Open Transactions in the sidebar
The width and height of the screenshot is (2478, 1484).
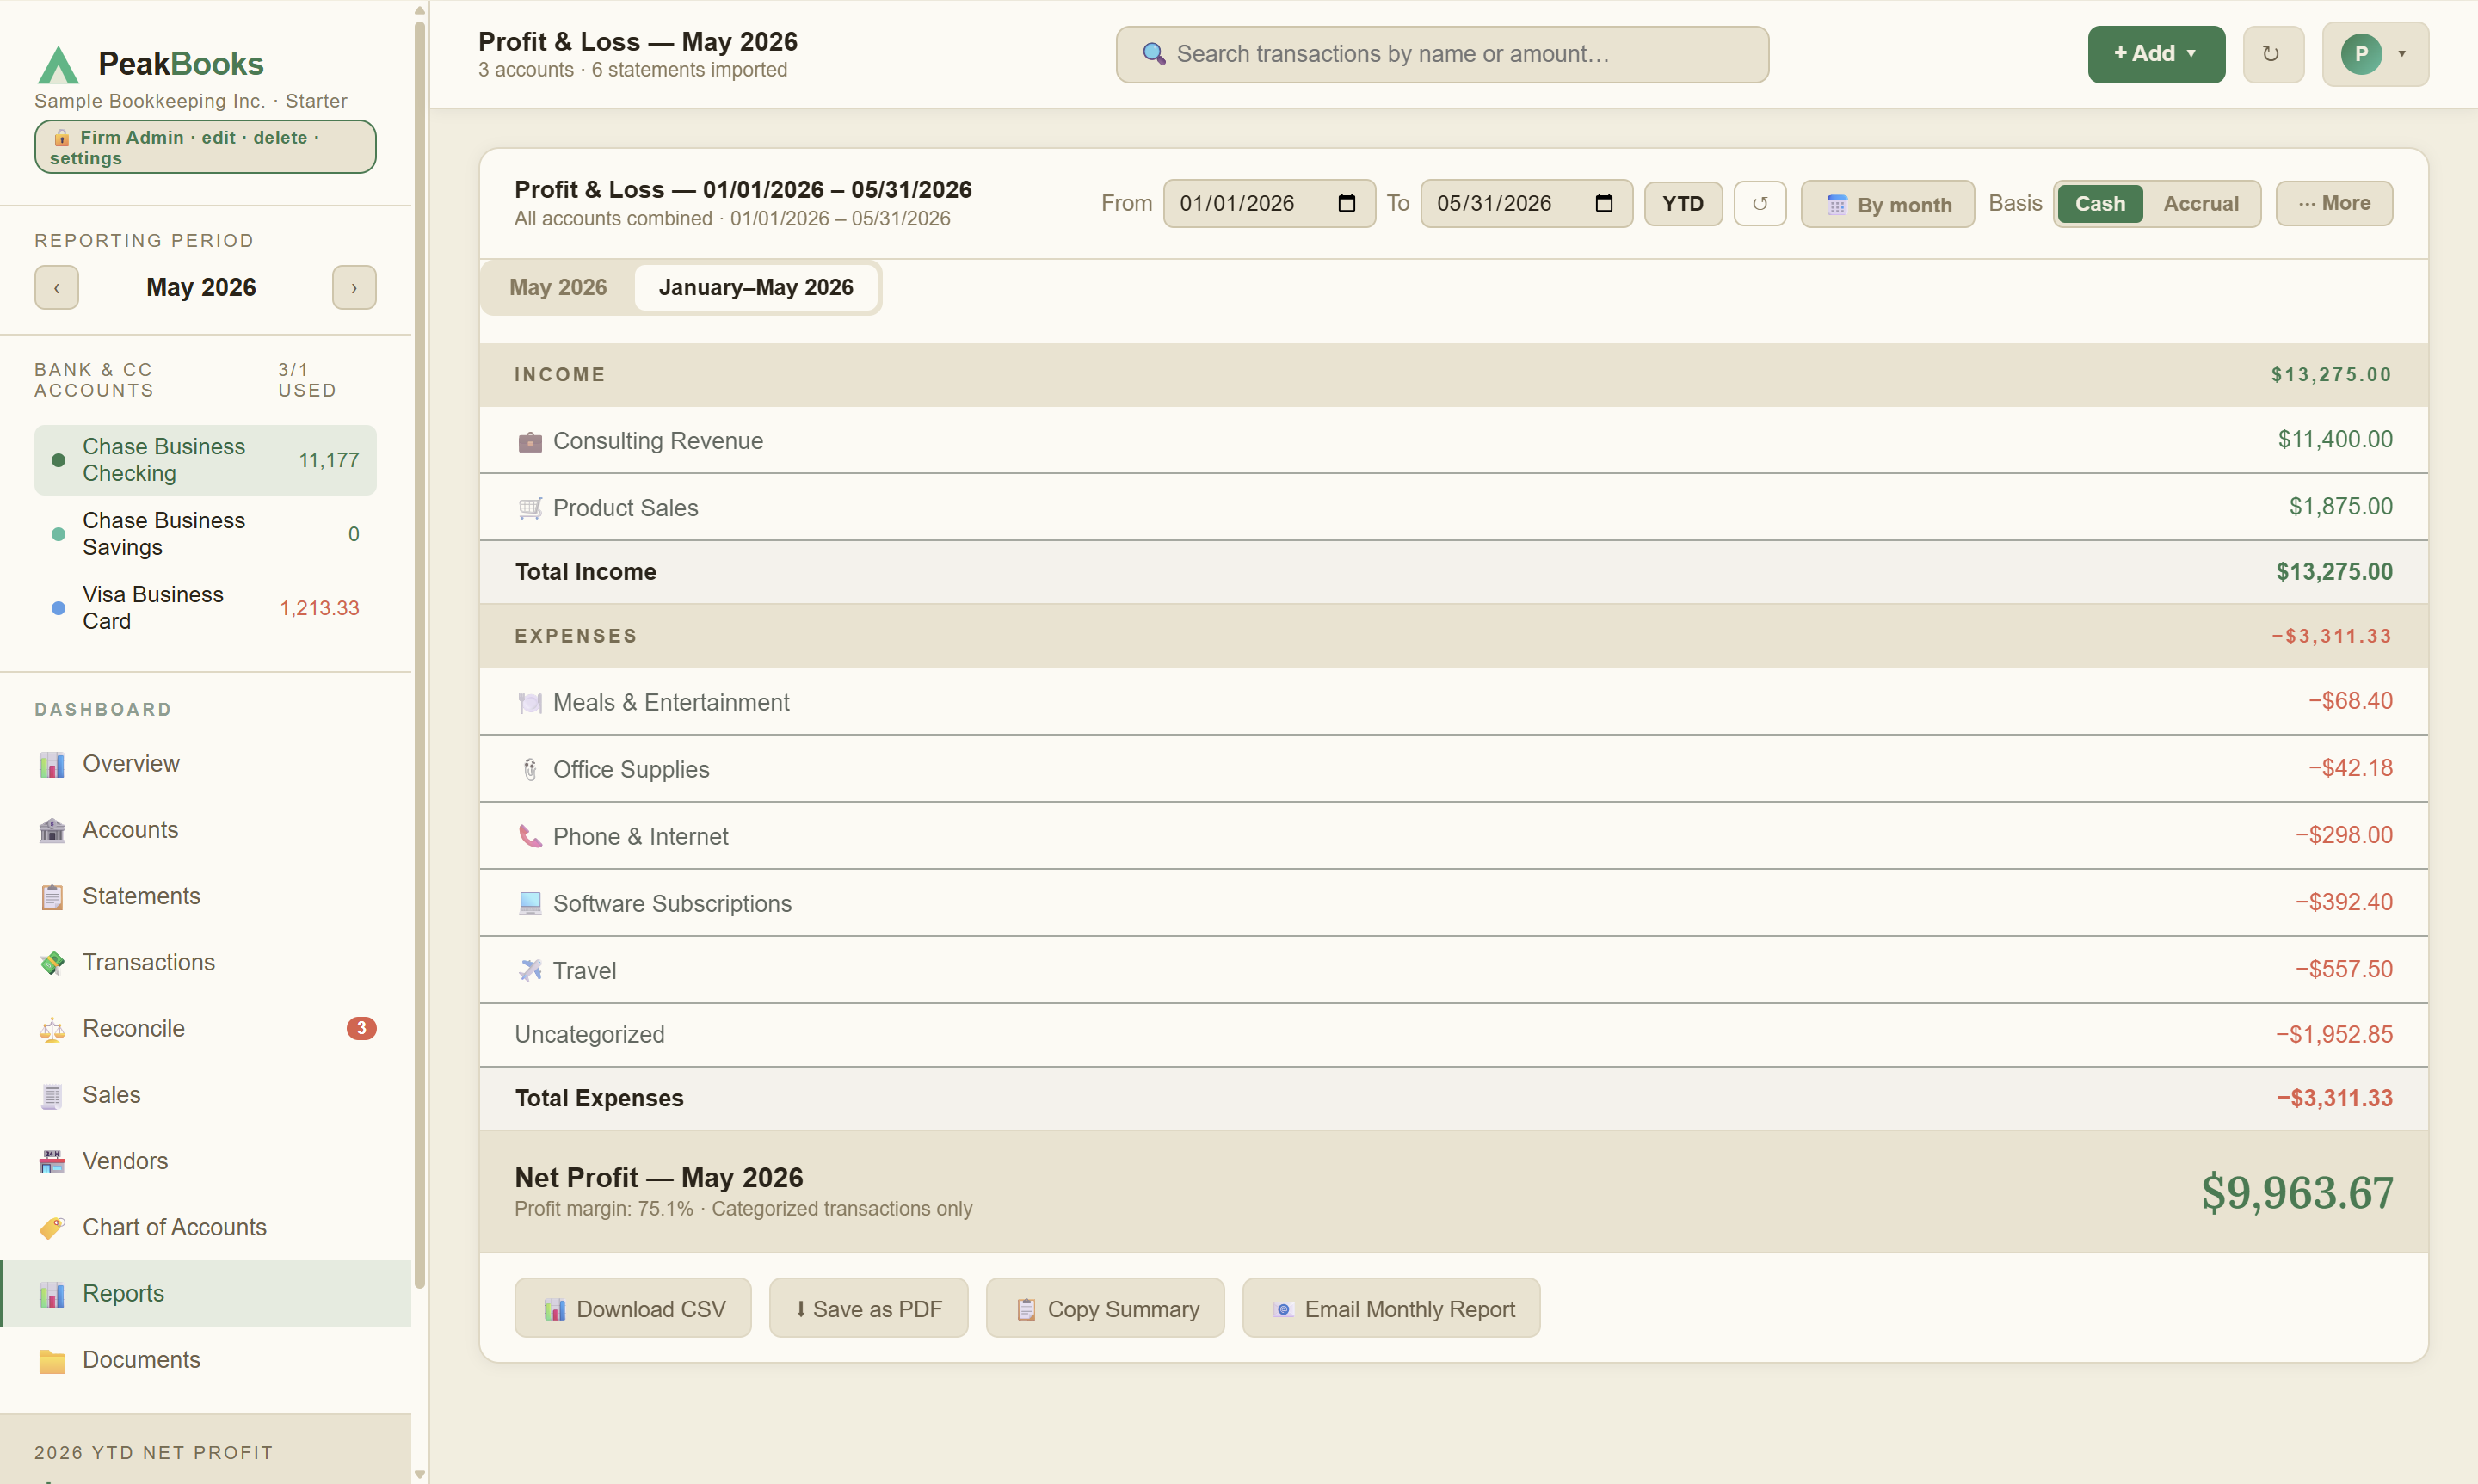coord(206,963)
